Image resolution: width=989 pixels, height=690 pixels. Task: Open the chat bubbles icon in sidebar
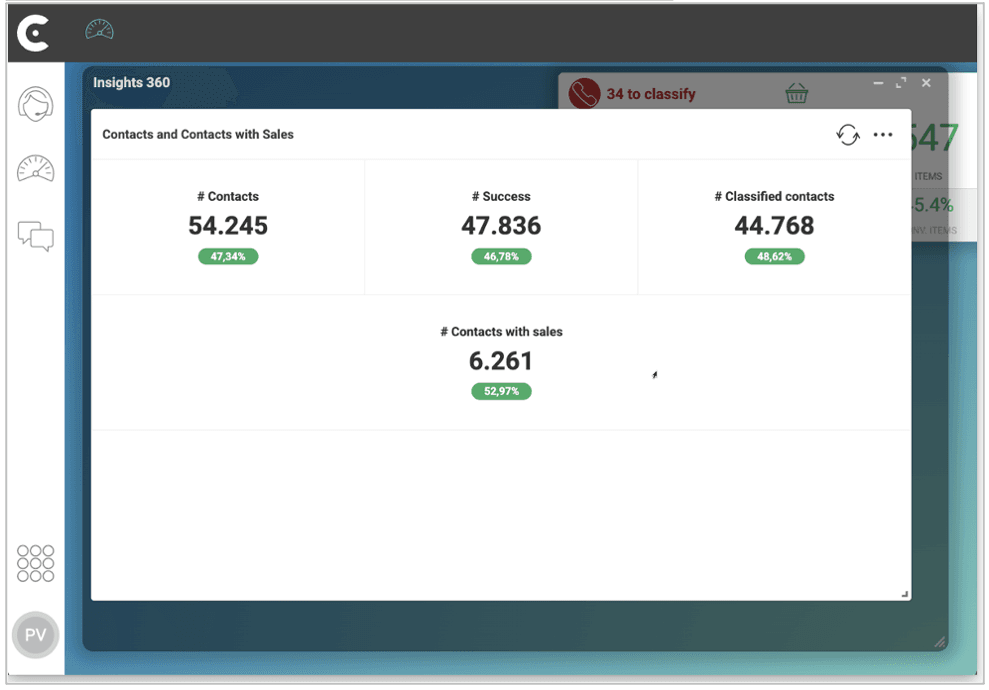point(35,236)
